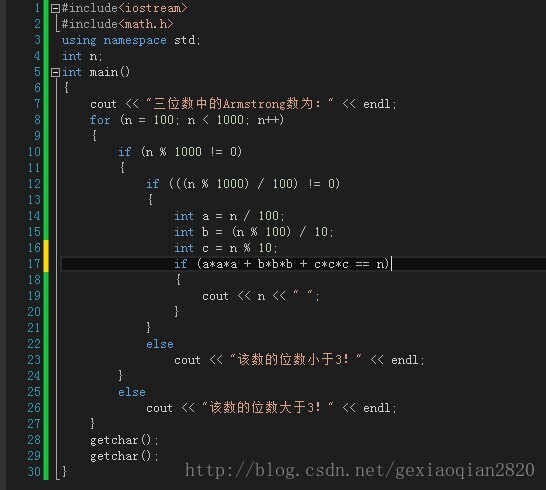Click the closing brace on line 30
Viewport: 546px width, 490px height.
pos(64,472)
